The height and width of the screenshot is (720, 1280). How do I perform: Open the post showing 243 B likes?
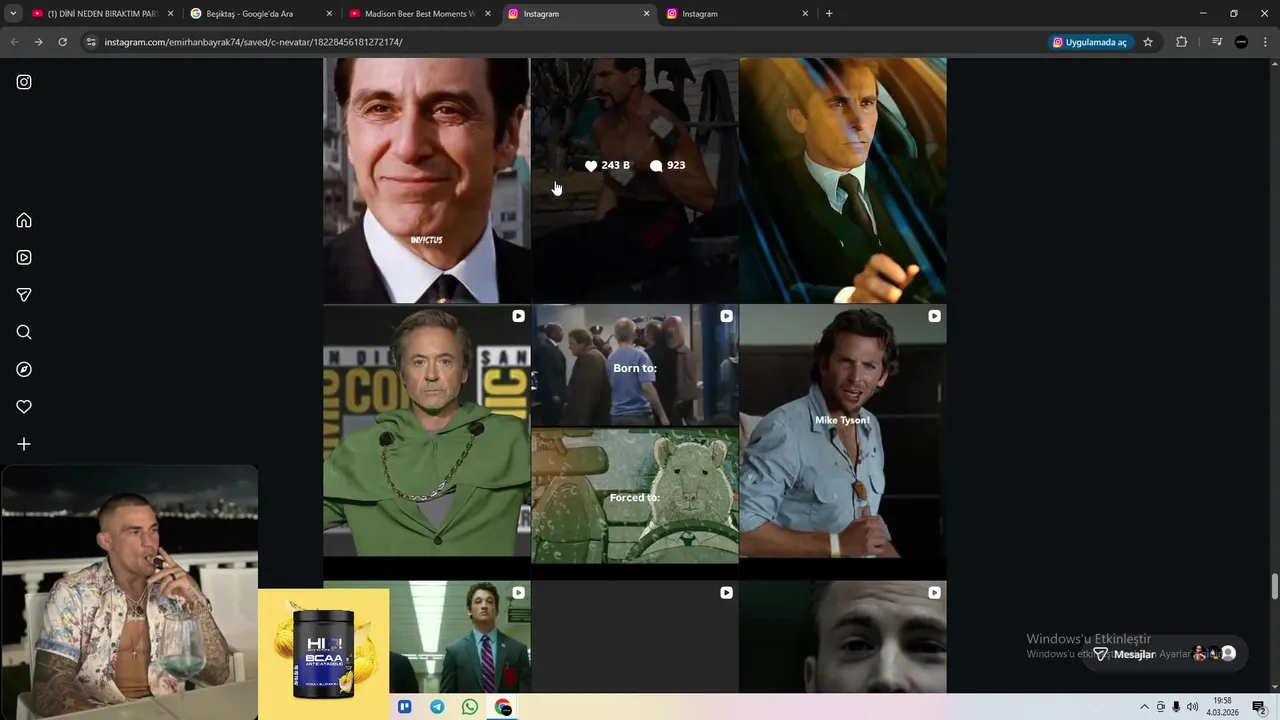click(x=635, y=180)
